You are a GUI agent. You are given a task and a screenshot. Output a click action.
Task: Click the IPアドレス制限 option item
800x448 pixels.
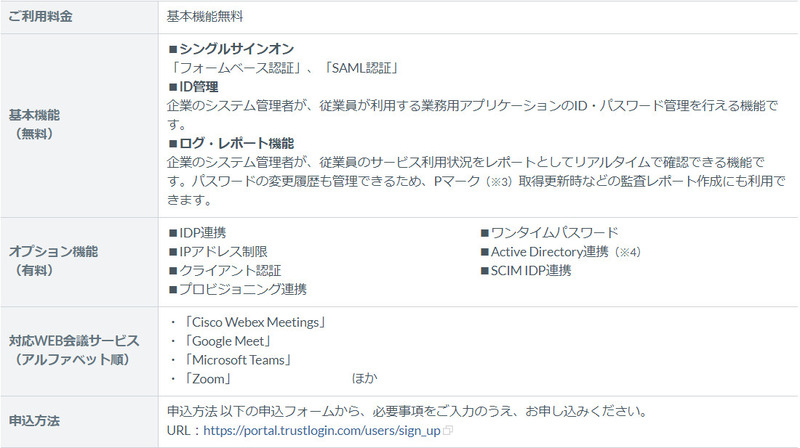(217, 252)
